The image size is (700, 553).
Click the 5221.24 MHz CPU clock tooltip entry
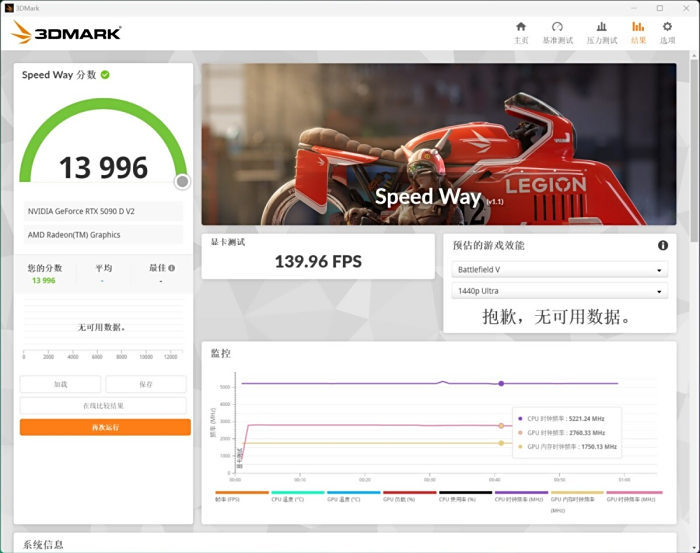click(562, 419)
